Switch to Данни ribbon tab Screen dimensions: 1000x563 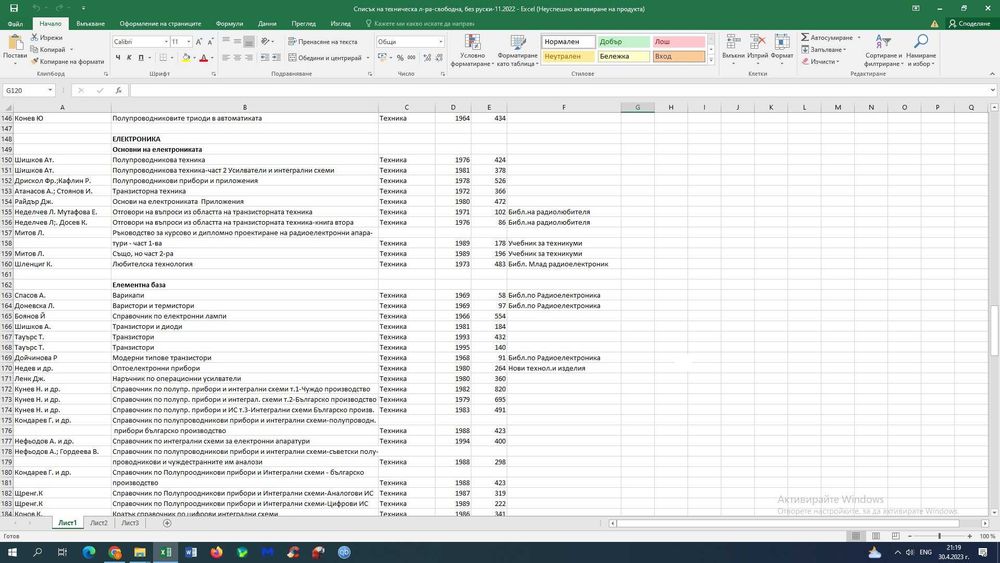pos(267,24)
